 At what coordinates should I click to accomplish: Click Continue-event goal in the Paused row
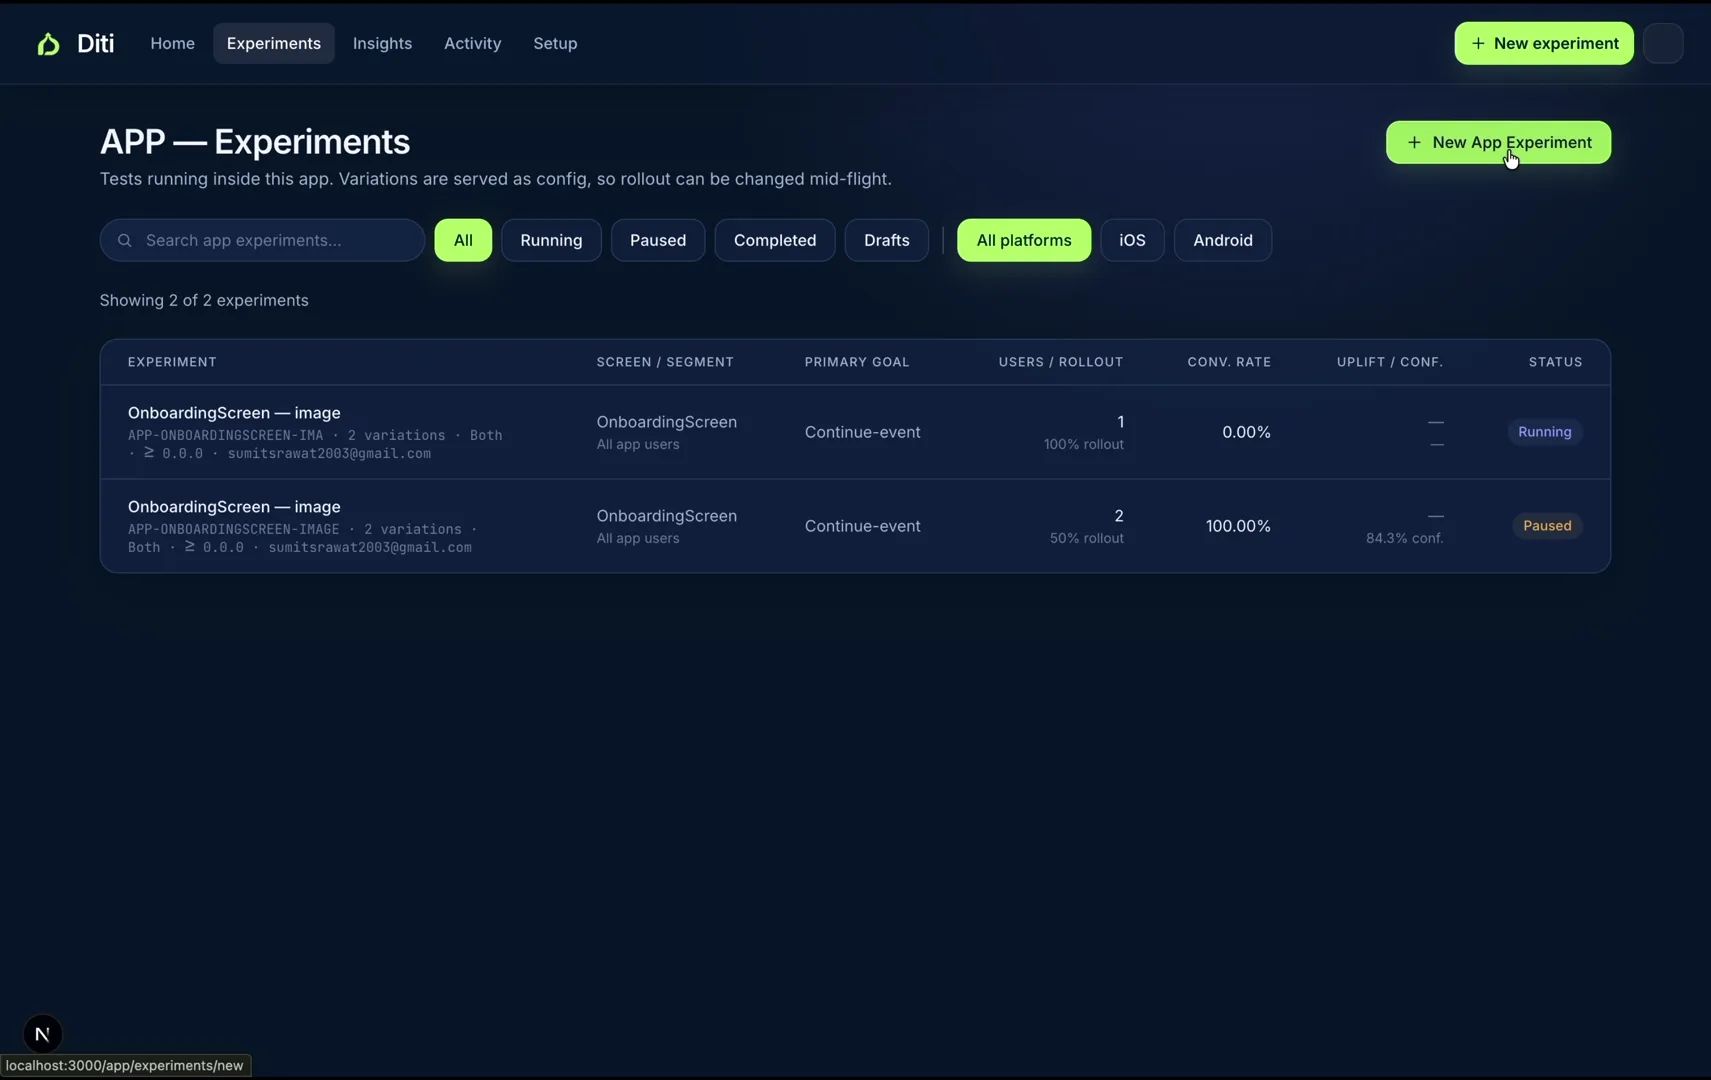click(863, 526)
